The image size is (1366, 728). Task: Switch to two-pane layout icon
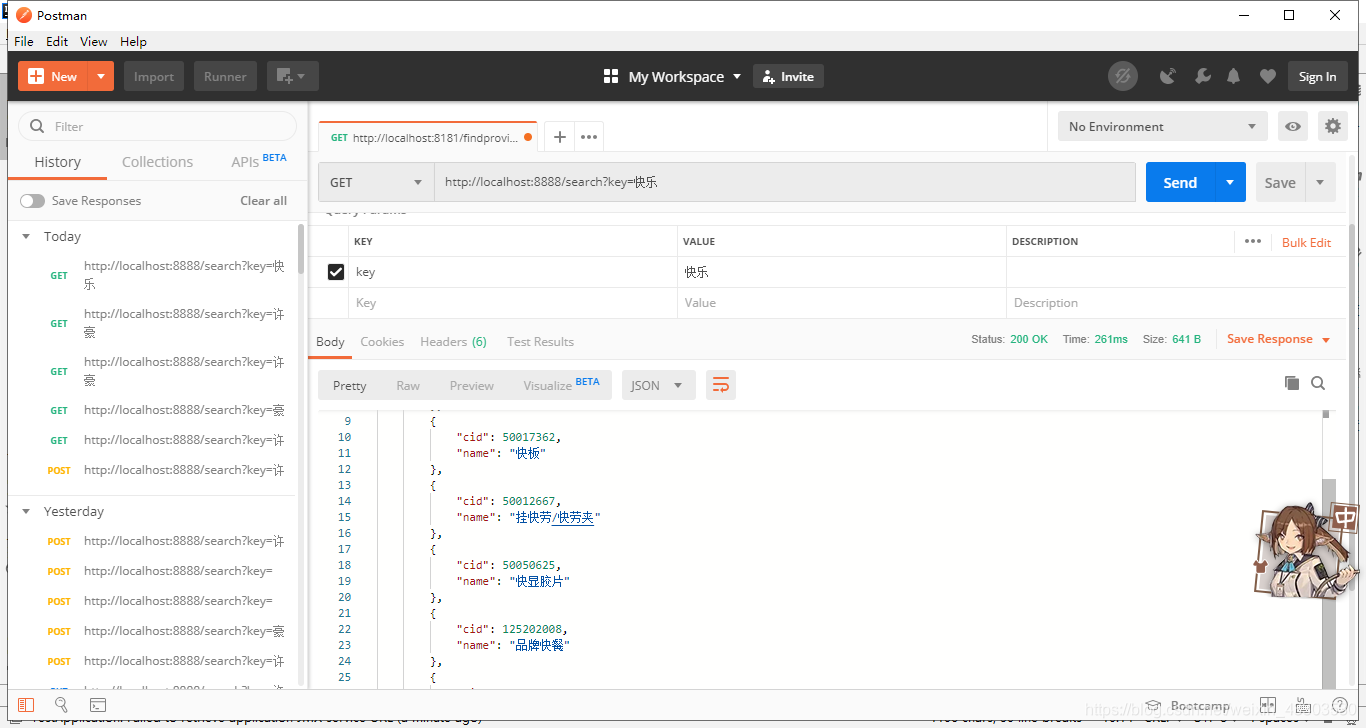coord(1268,705)
